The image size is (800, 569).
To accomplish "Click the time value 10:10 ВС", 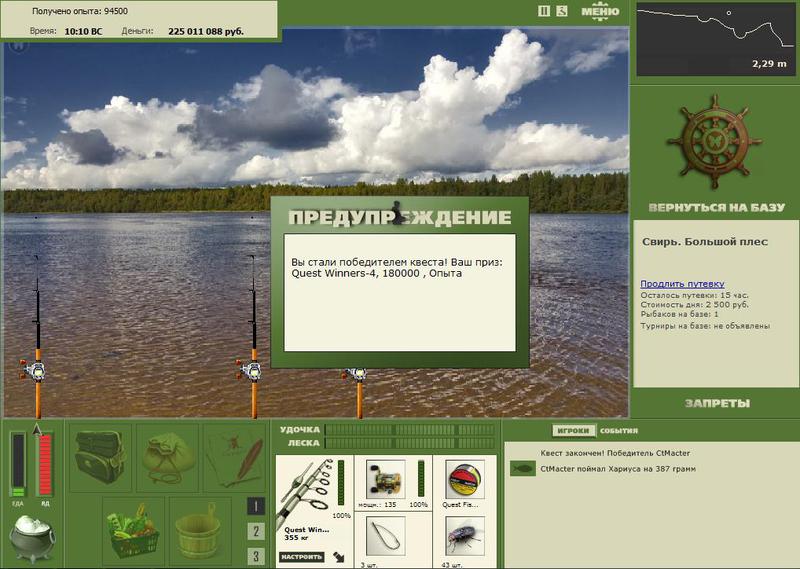I will tap(83, 32).
